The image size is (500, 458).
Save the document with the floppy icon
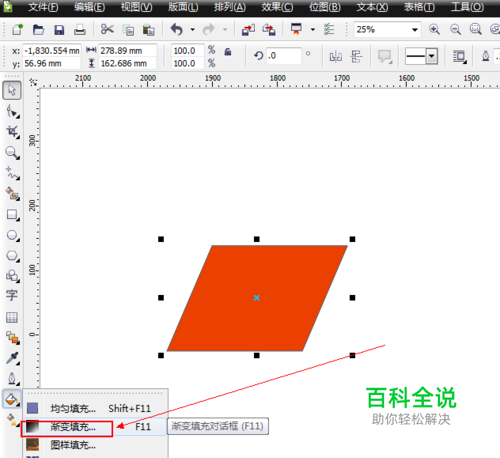click(x=59, y=30)
